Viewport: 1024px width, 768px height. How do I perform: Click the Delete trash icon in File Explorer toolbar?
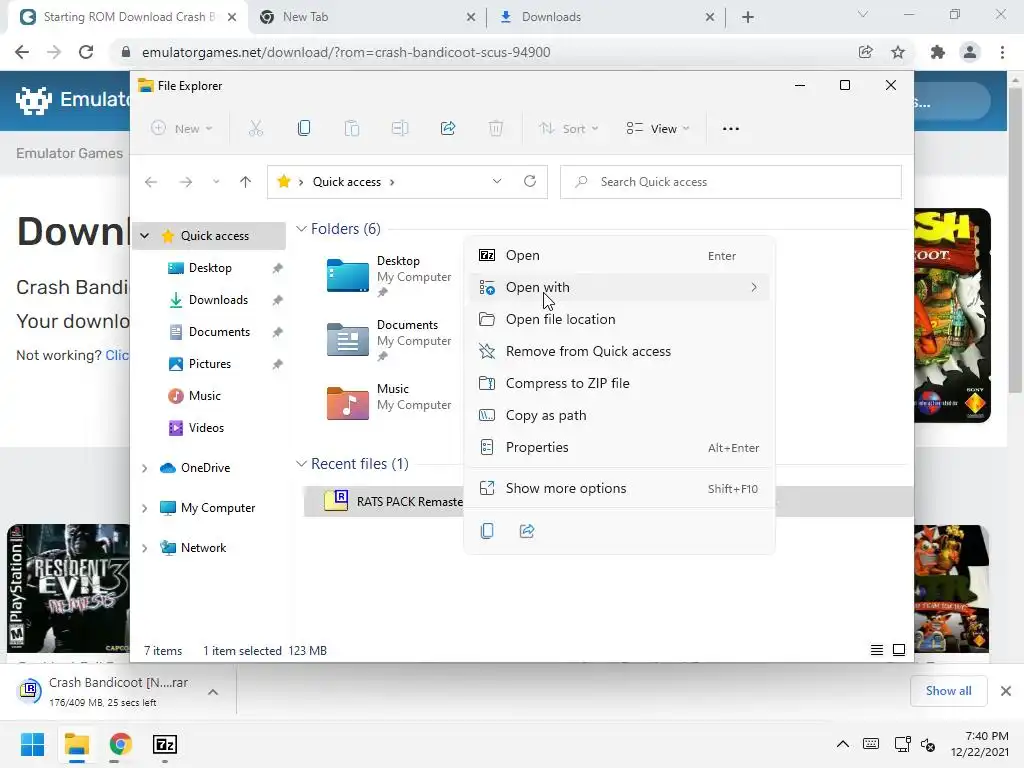coord(496,129)
